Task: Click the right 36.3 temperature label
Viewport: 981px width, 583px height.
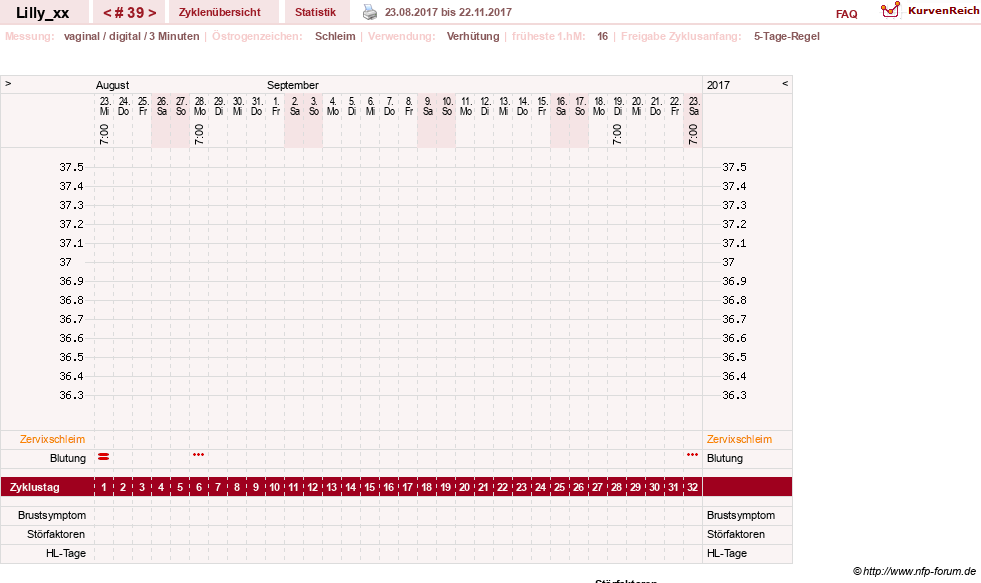Action: (x=734, y=395)
